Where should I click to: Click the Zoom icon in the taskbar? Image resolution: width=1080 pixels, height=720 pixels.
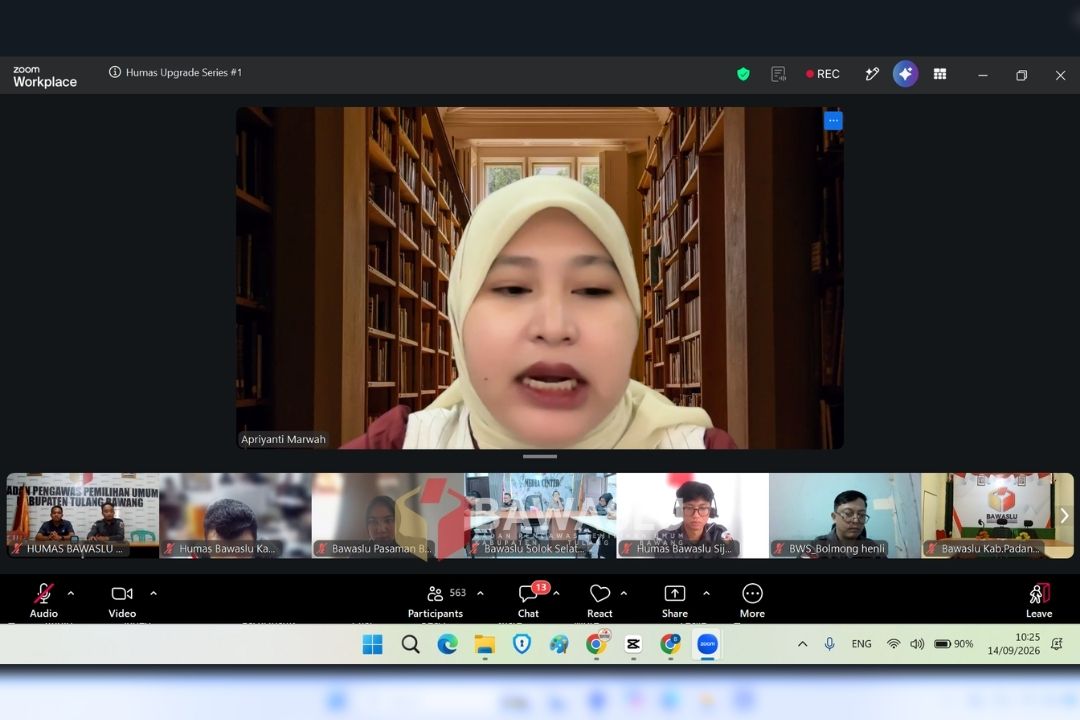[x=707, y=644]
